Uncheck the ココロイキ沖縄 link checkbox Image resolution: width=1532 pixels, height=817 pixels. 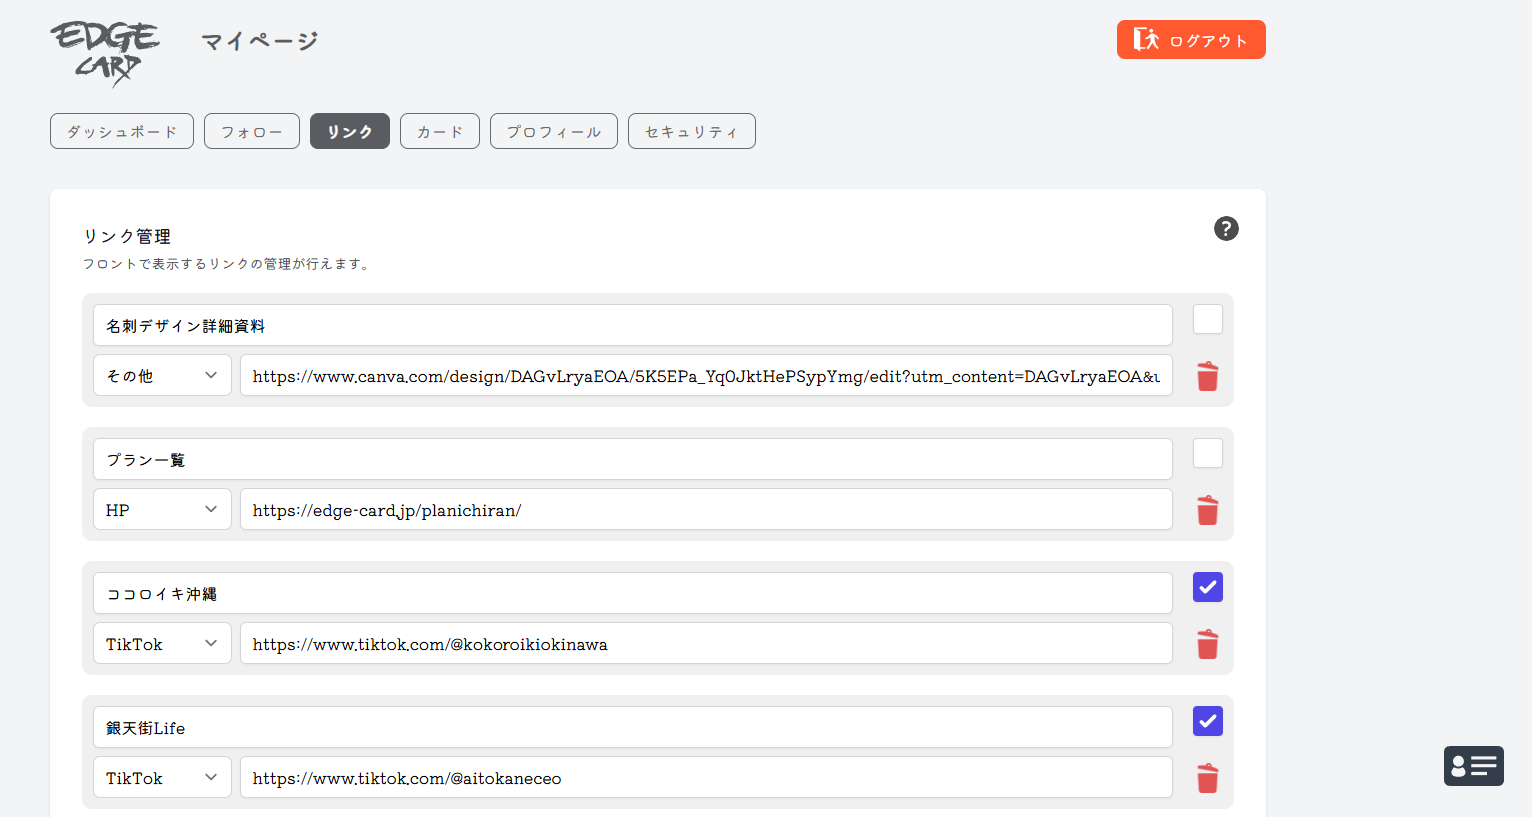1207,588
